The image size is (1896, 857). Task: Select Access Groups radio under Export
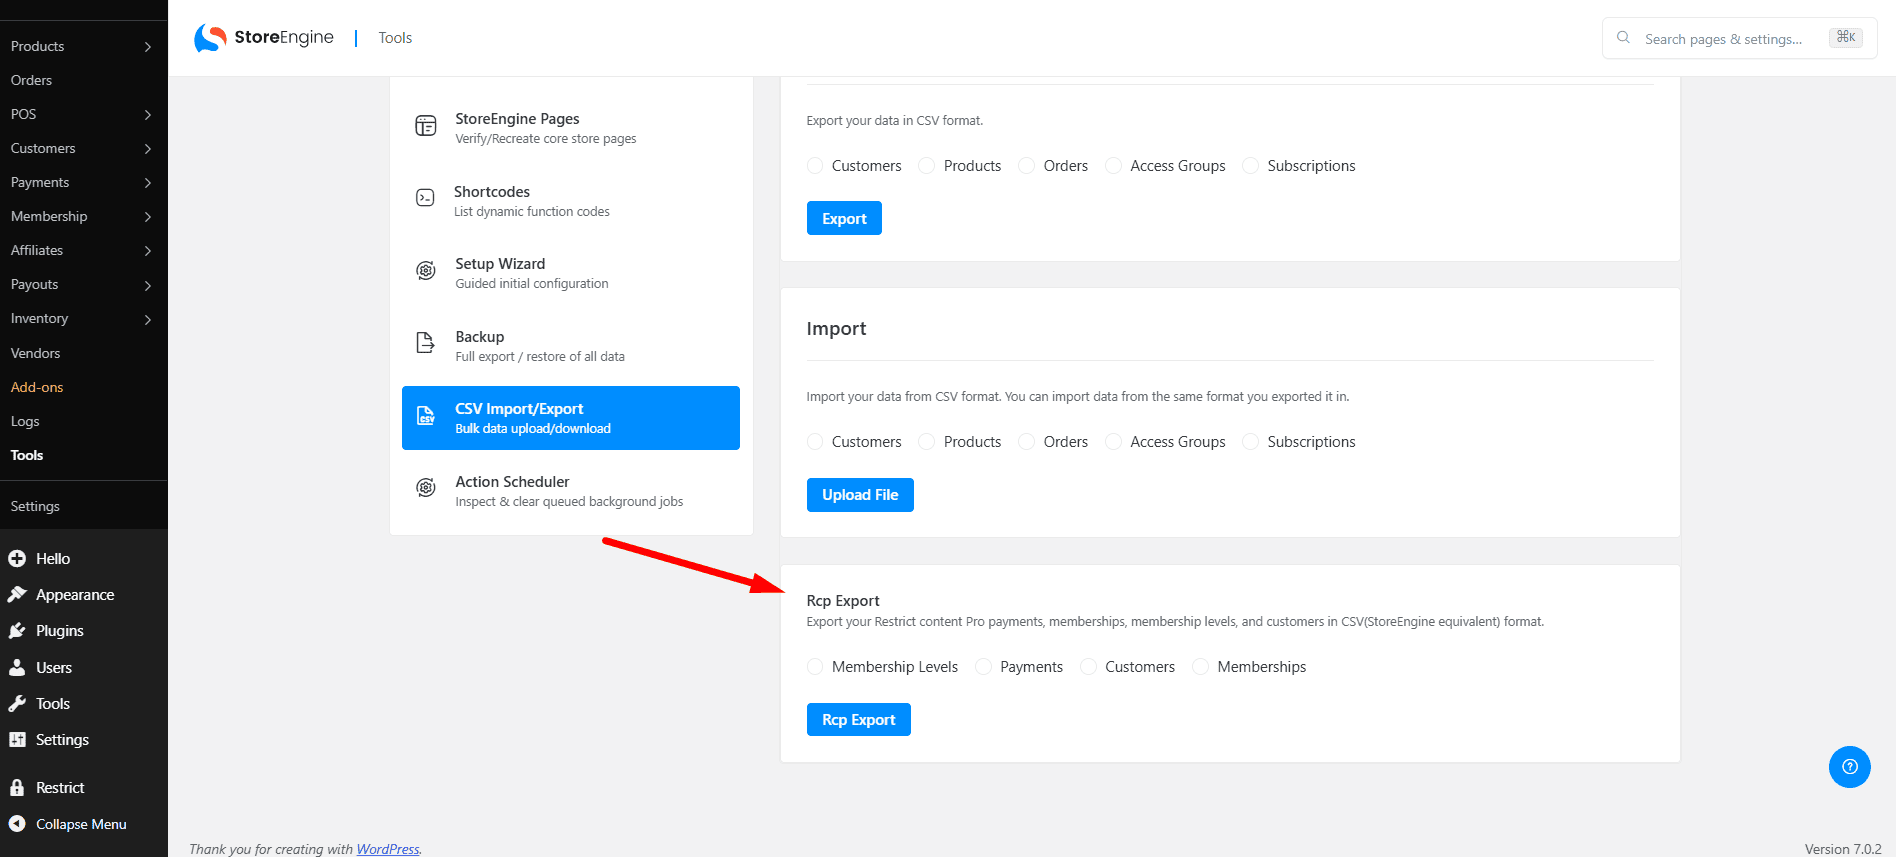coord(1113,166)
